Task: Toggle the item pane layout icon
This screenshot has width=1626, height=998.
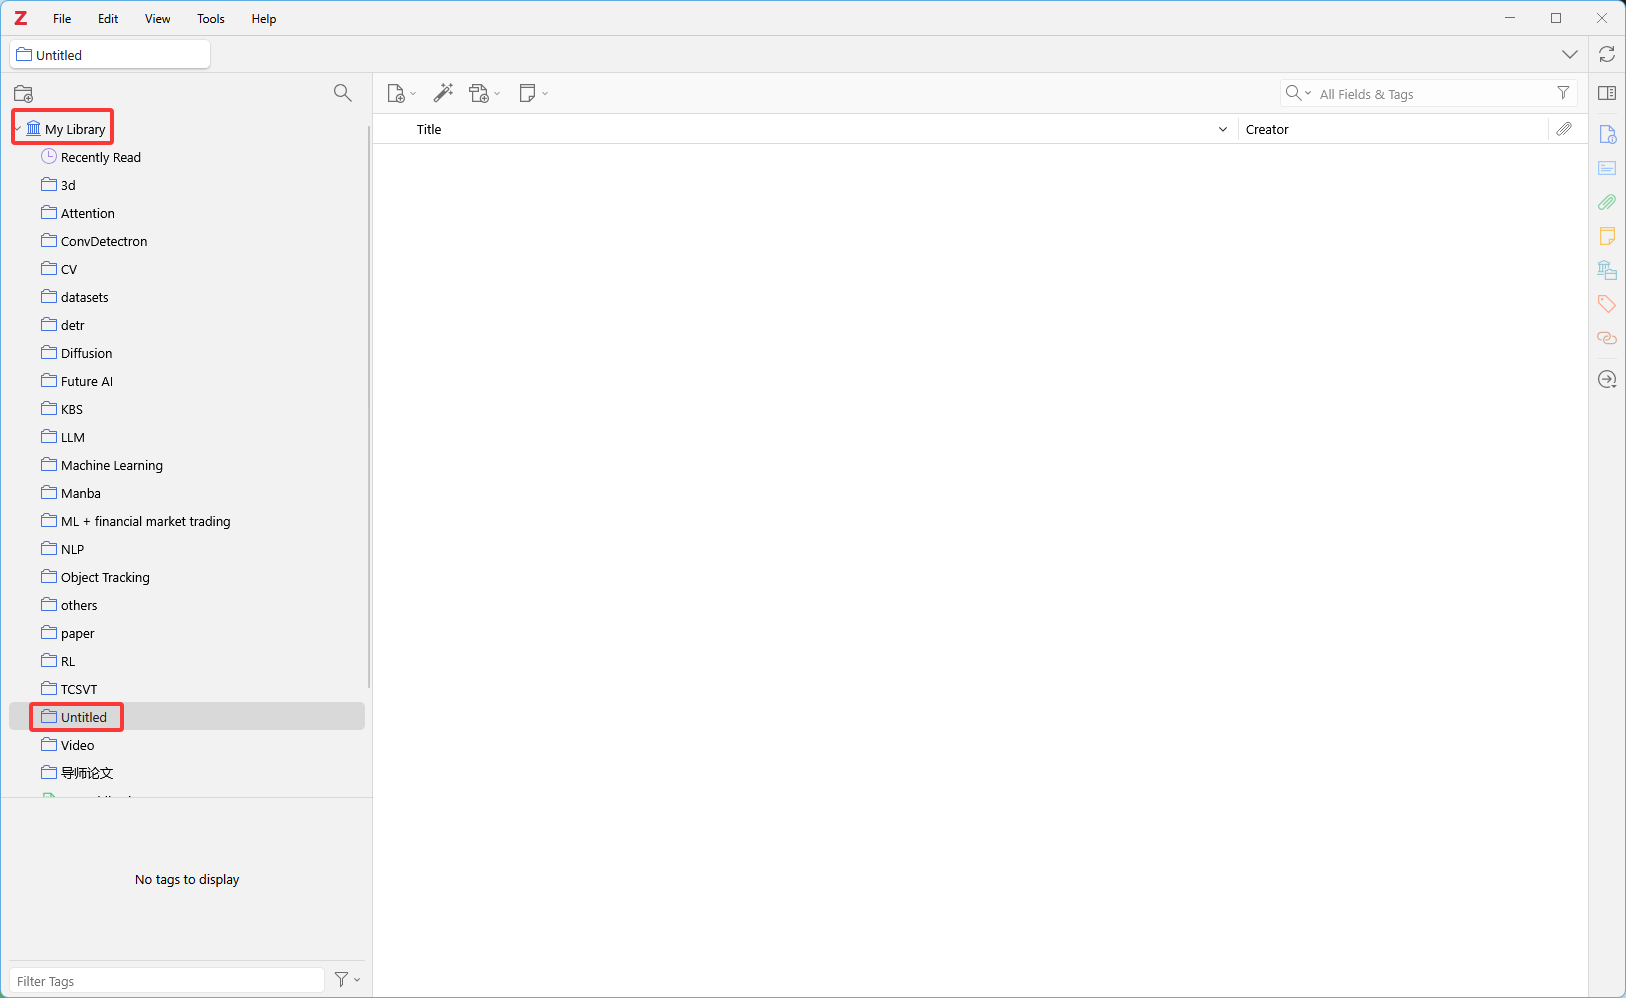Action: click(x=1607, y=93)
